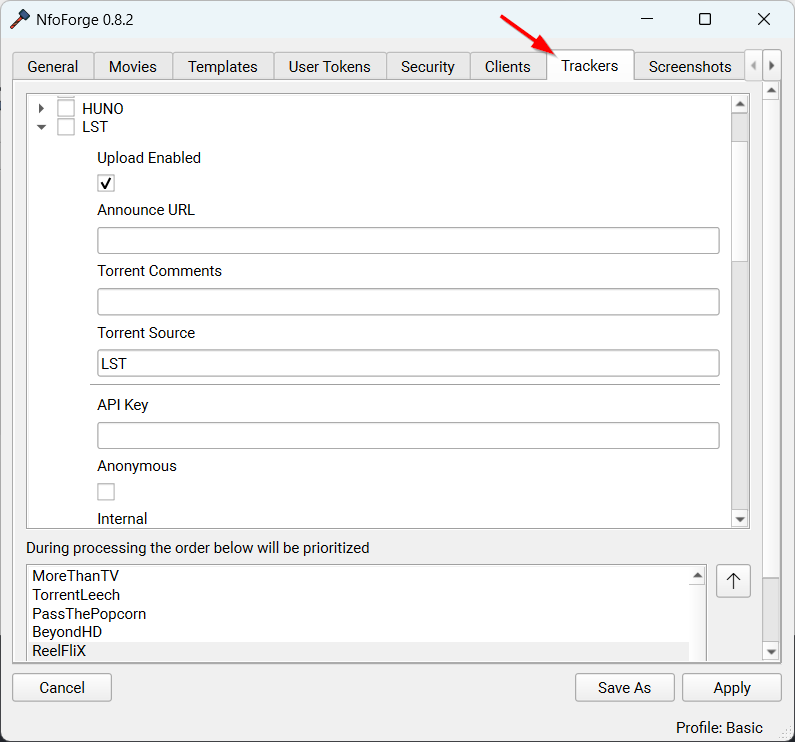Maximize the NfoForge window
795x742 pixels.
click(x=705, y=19)
